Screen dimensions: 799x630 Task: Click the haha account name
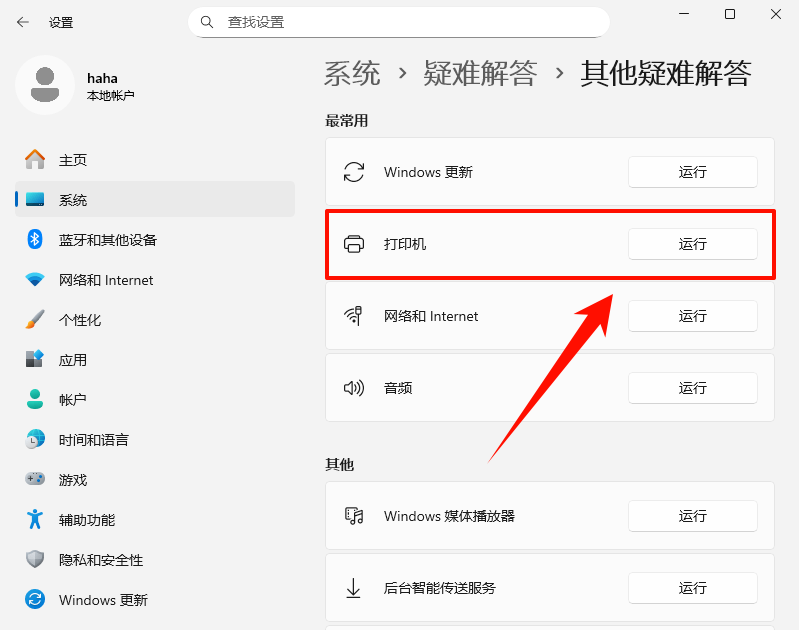[x=102, y=78]
